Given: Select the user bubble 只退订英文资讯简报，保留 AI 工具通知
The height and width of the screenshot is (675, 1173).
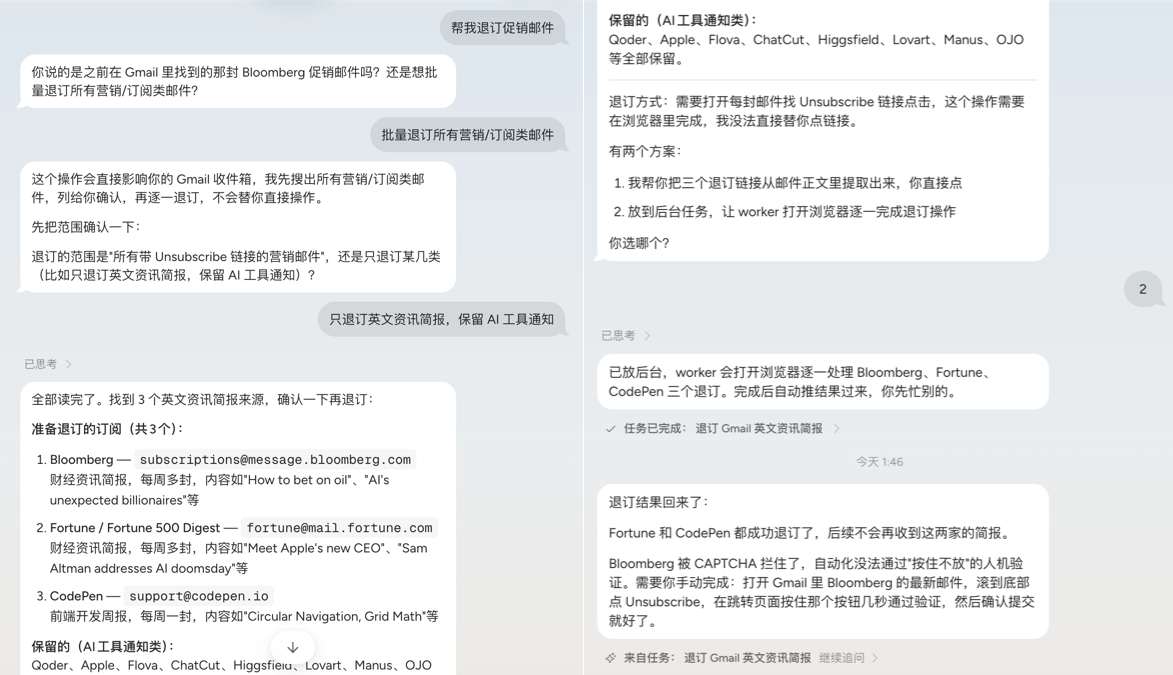Looking at the screenshot, I should 441,320.
